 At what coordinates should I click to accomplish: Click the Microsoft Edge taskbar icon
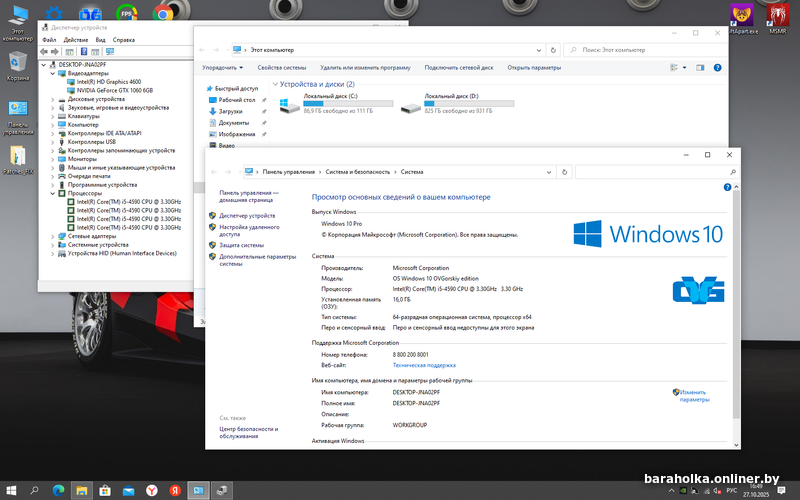click(57, 490)
